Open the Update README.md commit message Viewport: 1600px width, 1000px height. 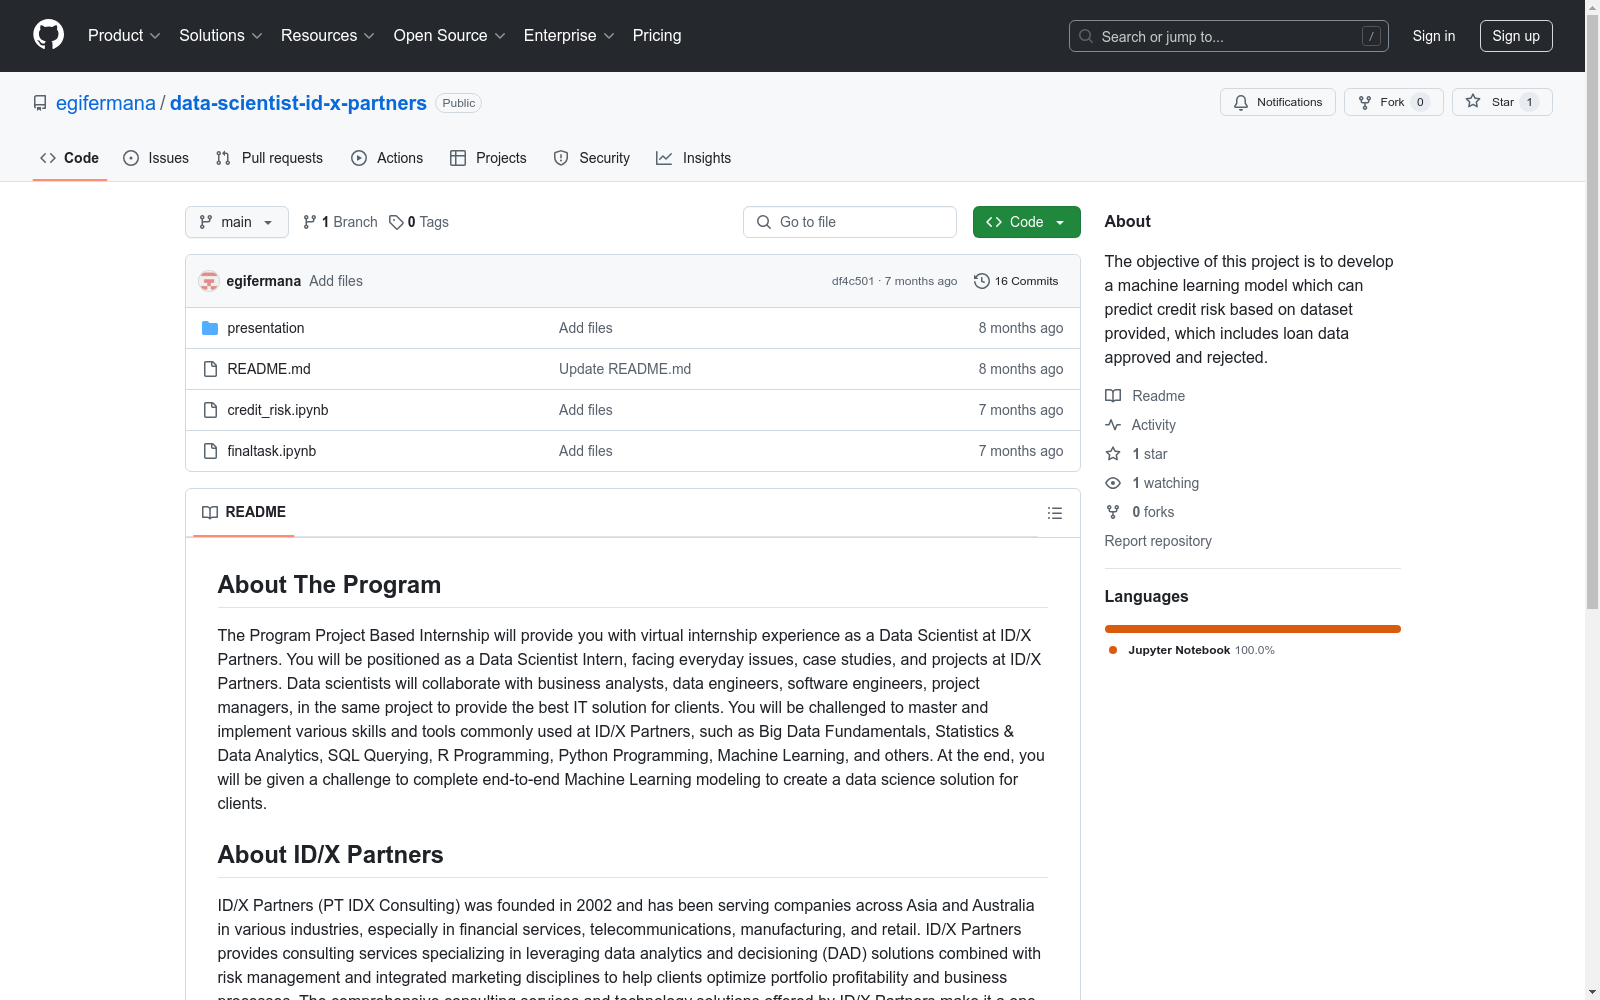[625, 369]
